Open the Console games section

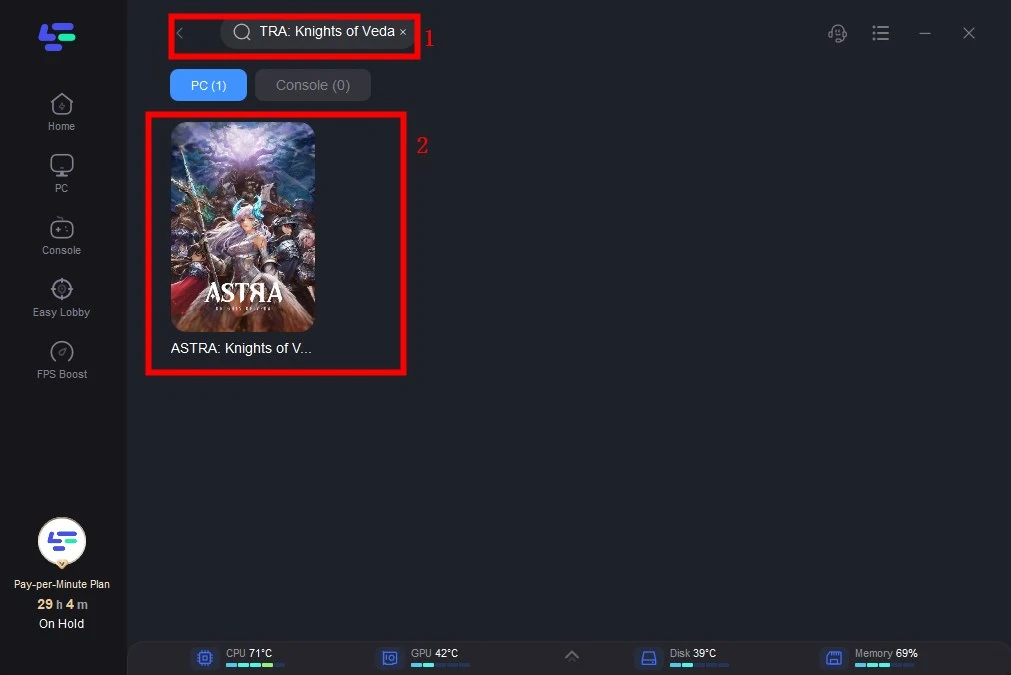[x=61, y=235]
